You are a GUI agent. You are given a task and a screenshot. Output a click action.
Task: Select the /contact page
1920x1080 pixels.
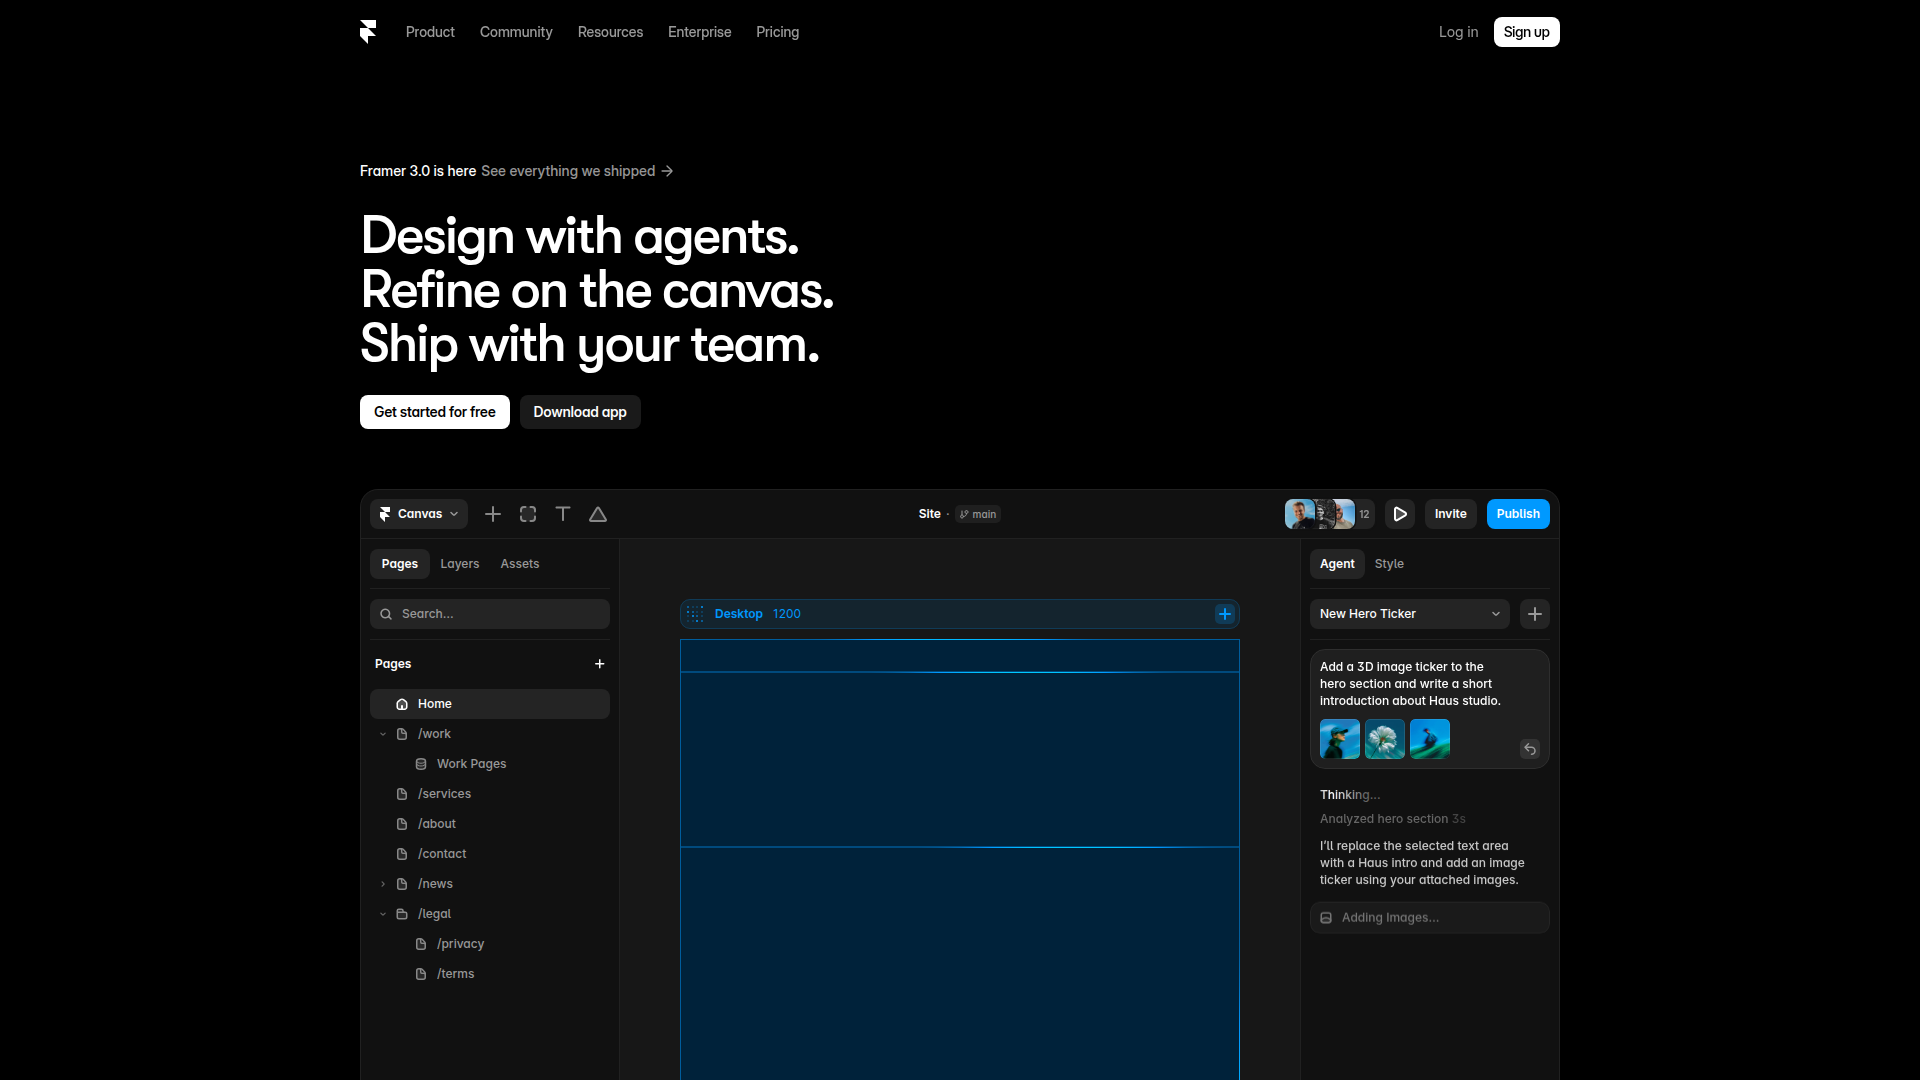pos(442,854)
